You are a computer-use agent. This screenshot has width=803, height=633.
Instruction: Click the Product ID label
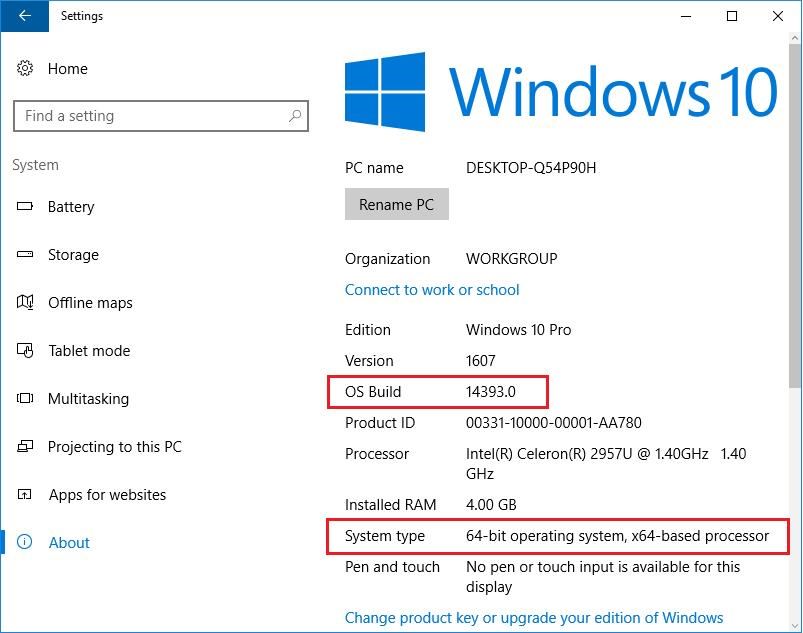click(x=379, y=423)
